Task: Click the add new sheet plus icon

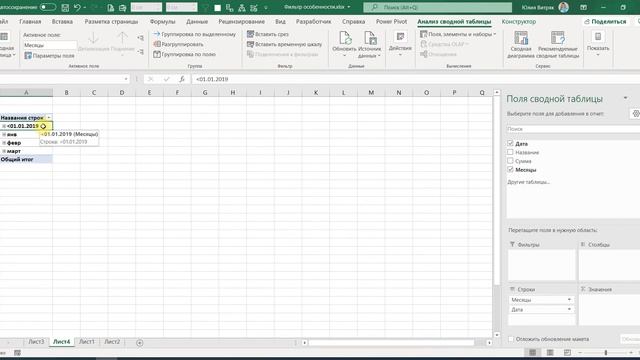Action: pos(140,342)
